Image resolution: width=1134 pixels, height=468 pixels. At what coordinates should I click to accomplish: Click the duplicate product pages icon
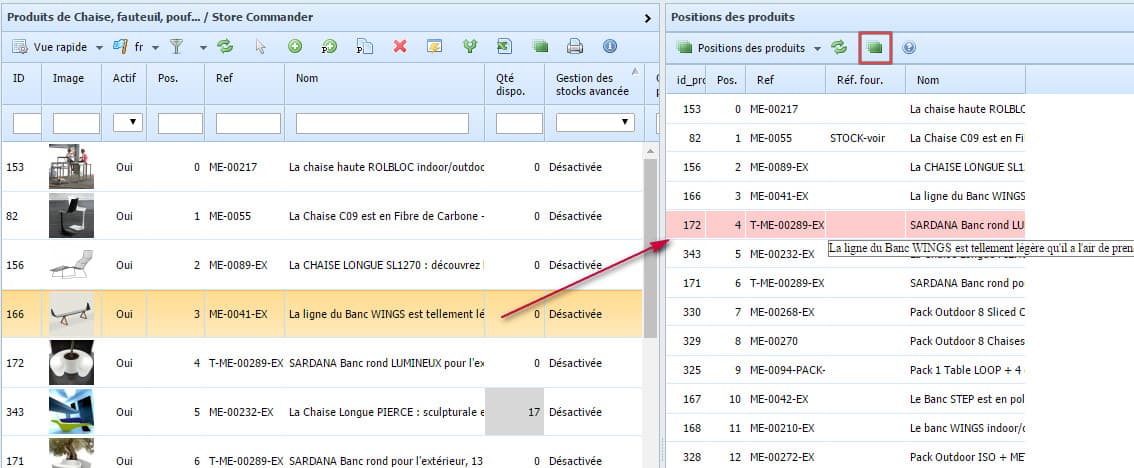click(x=365, y=47)
